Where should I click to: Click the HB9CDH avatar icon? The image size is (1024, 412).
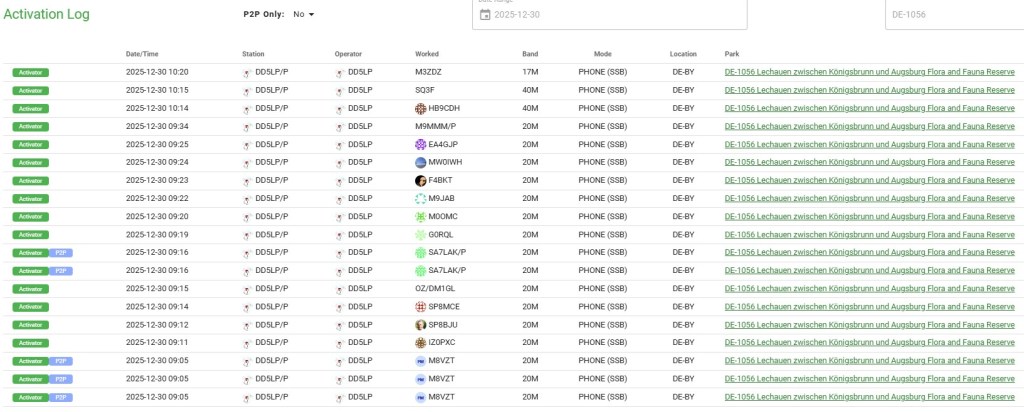[421, 108]
